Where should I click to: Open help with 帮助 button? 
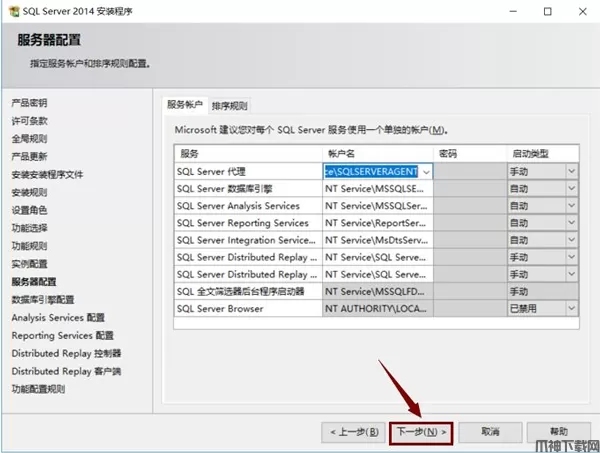point(559,432)
